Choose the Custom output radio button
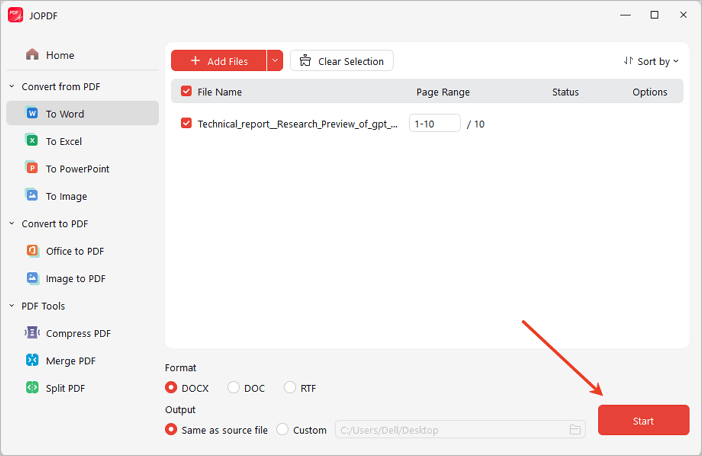 point(283,429)
